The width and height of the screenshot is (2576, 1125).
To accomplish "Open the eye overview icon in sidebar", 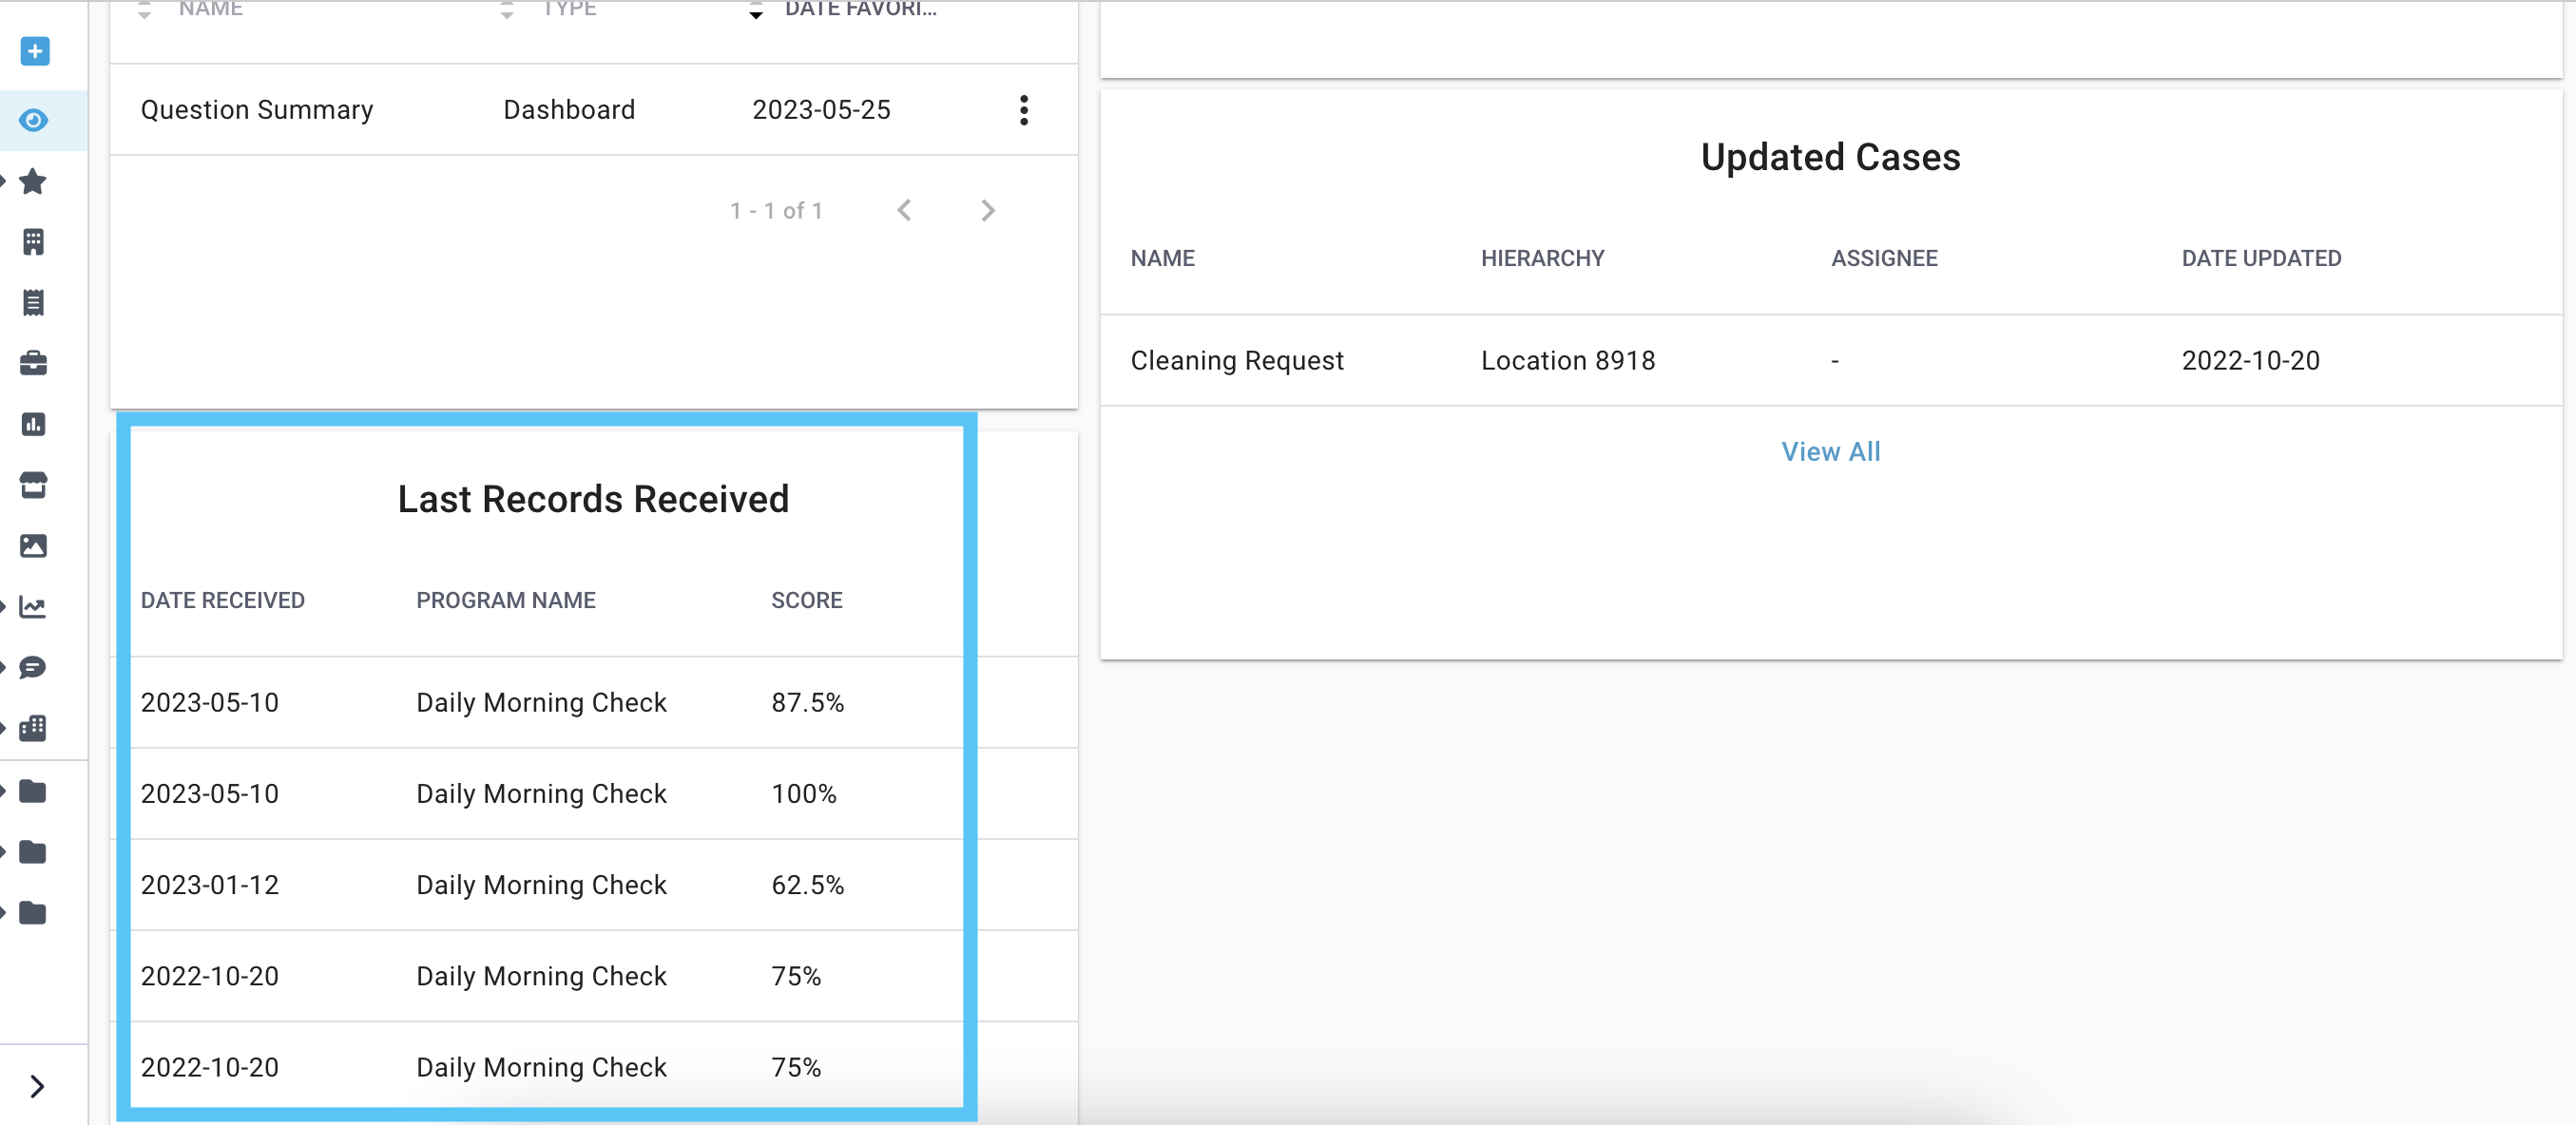I will (34, 120).
